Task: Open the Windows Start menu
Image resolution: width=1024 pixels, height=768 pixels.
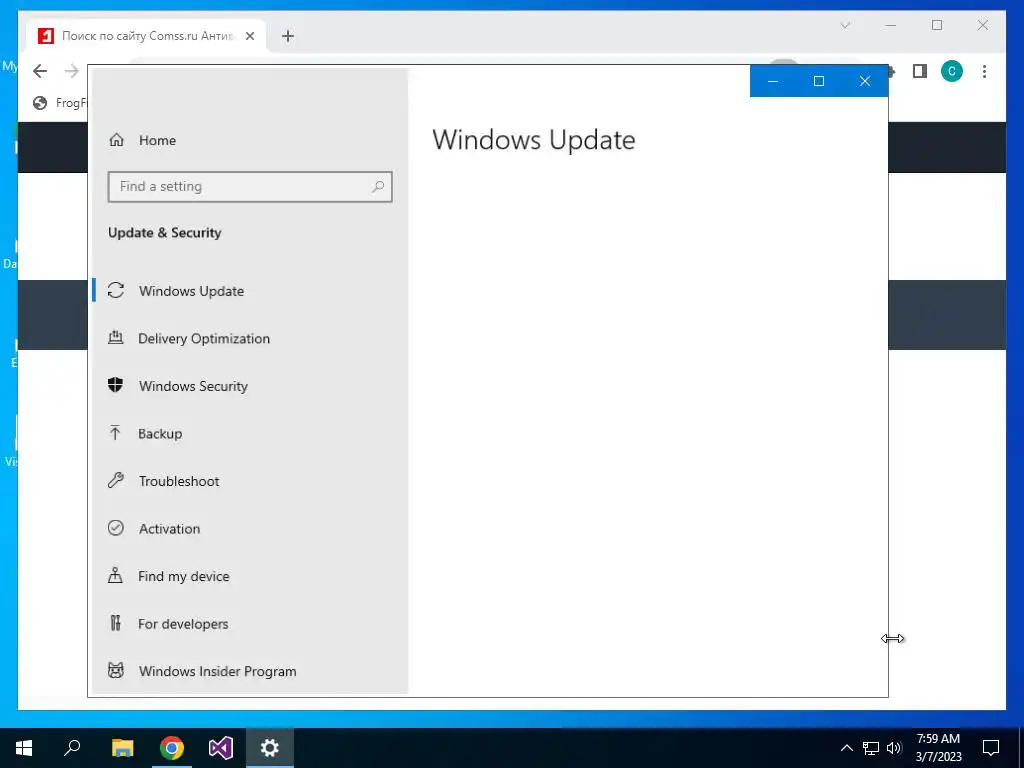Action: pyautogui.click(x=24, y=748)
